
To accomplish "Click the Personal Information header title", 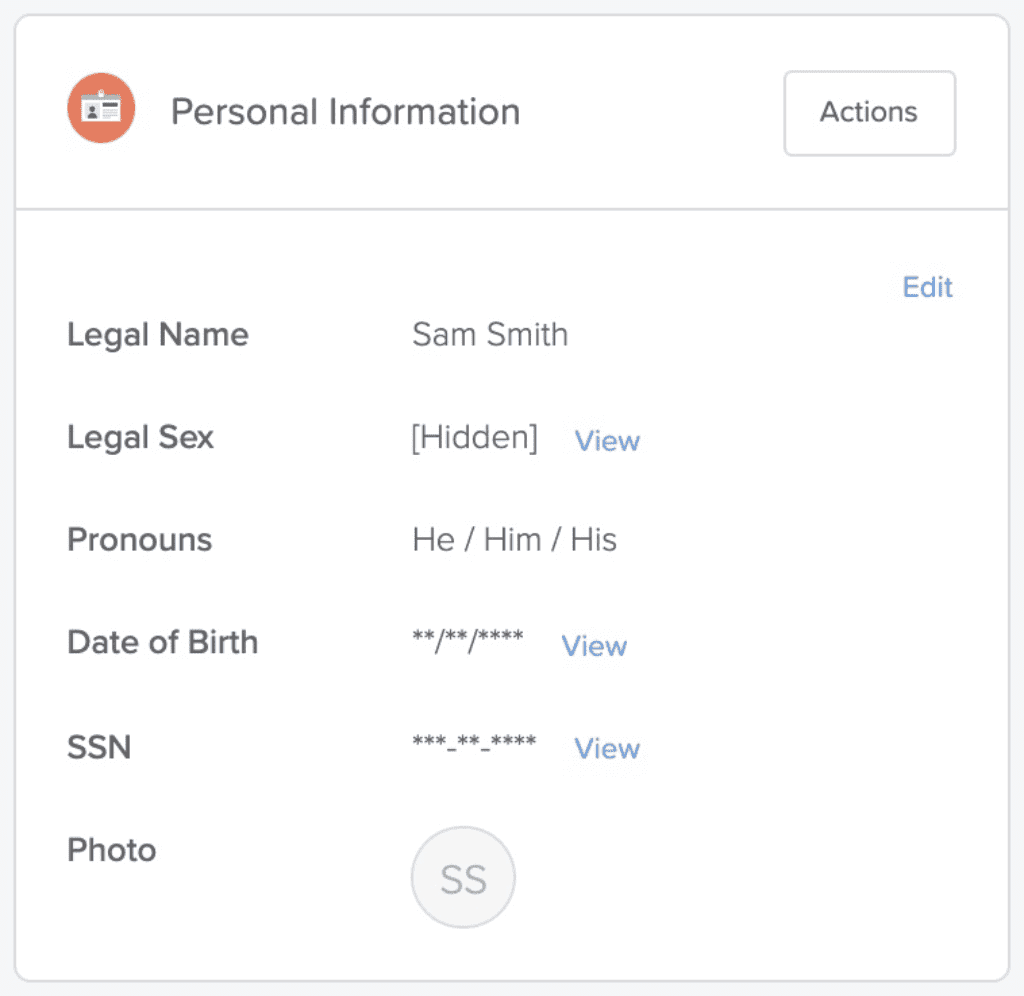I will 345,112.
